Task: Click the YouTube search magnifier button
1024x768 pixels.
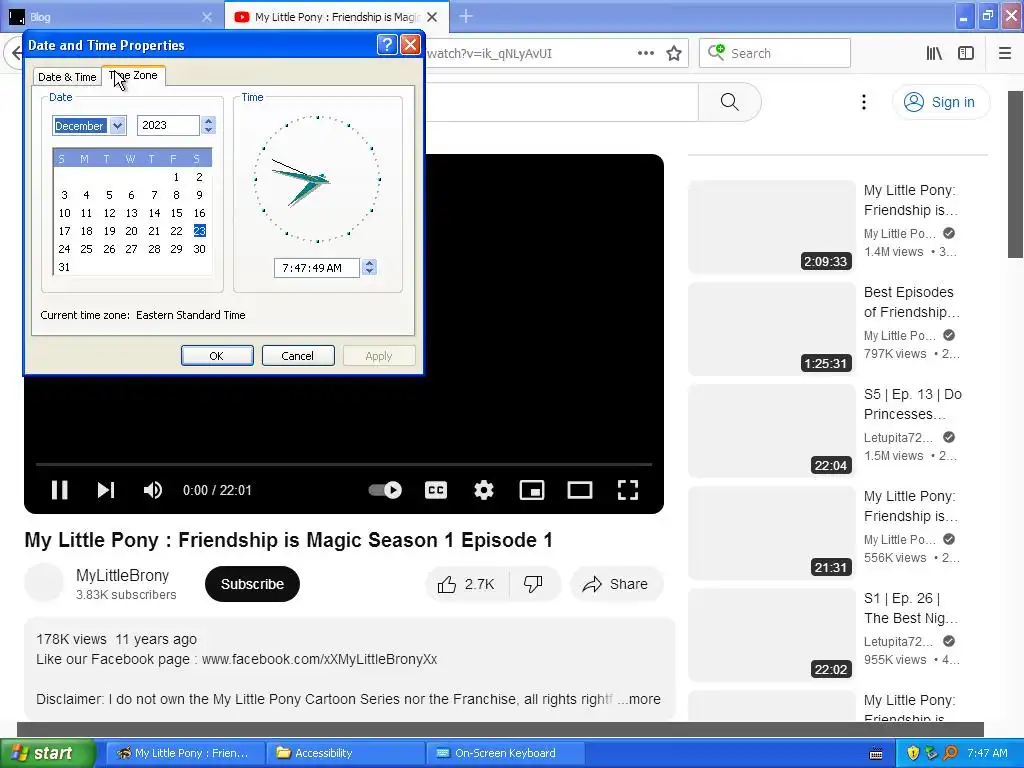Action: (x=729, y=102)
